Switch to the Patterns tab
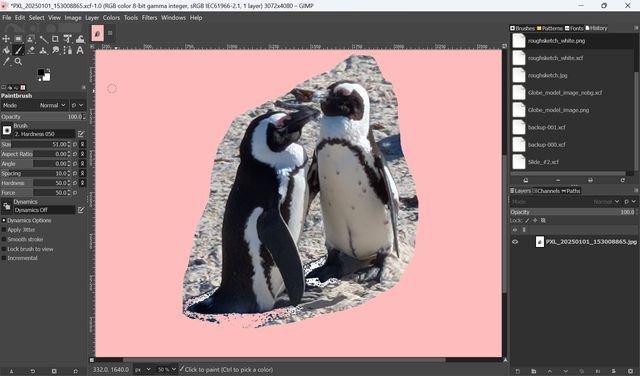The width and height of the screenshot is (640, 376). coord(550,28)
